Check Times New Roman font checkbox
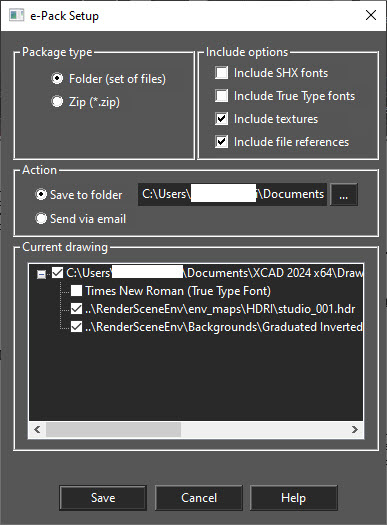Screen dimensions: 387x525 click(76, 291)
